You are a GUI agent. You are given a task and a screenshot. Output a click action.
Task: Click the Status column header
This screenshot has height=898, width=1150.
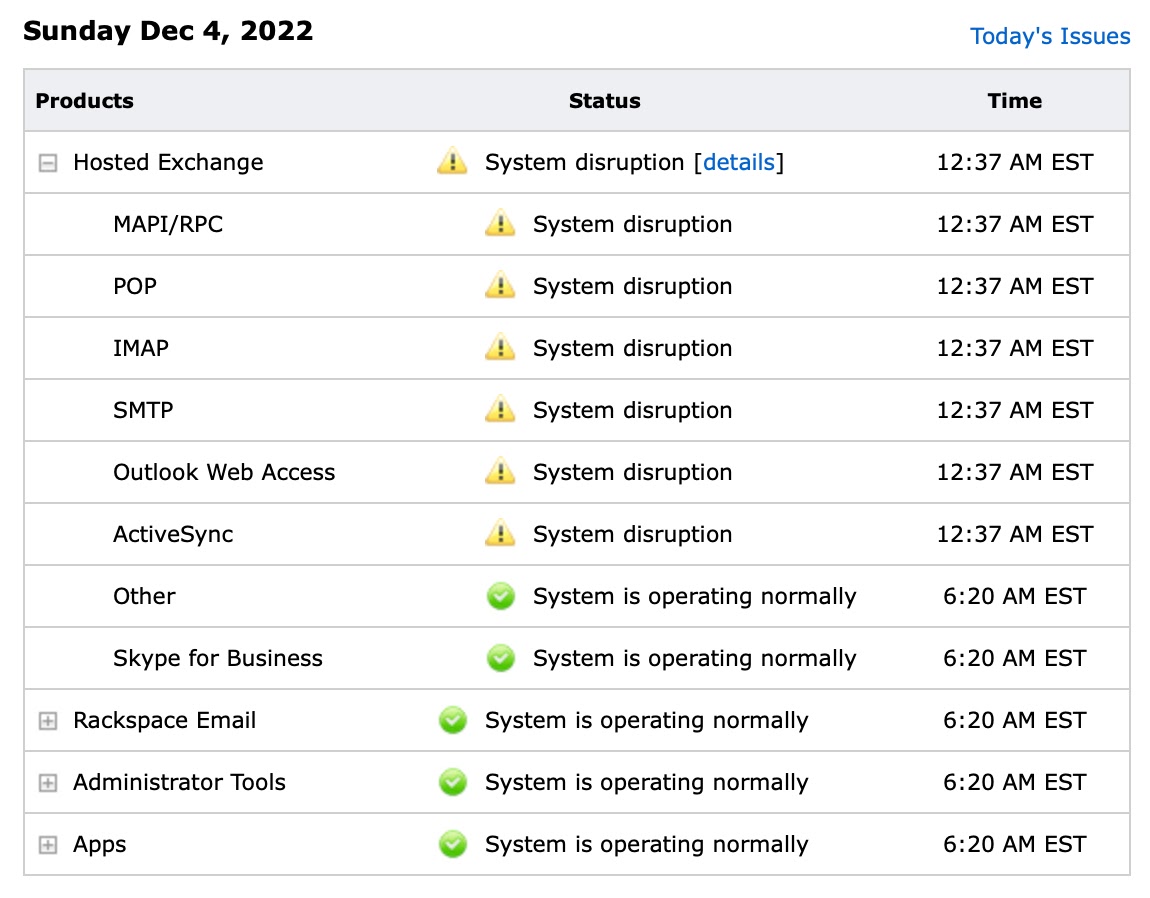604,101
